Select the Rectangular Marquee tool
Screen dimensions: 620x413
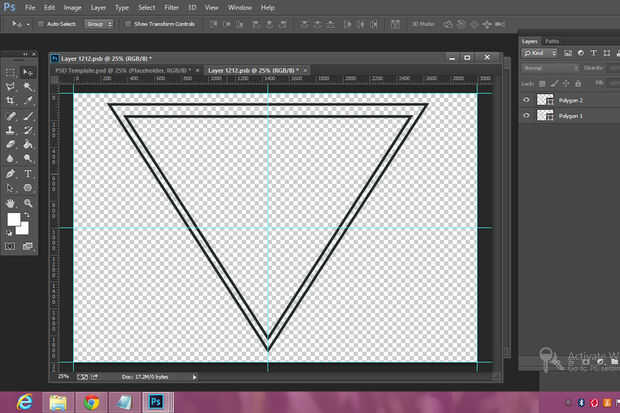pyautogui.click(x=10, y=72)
